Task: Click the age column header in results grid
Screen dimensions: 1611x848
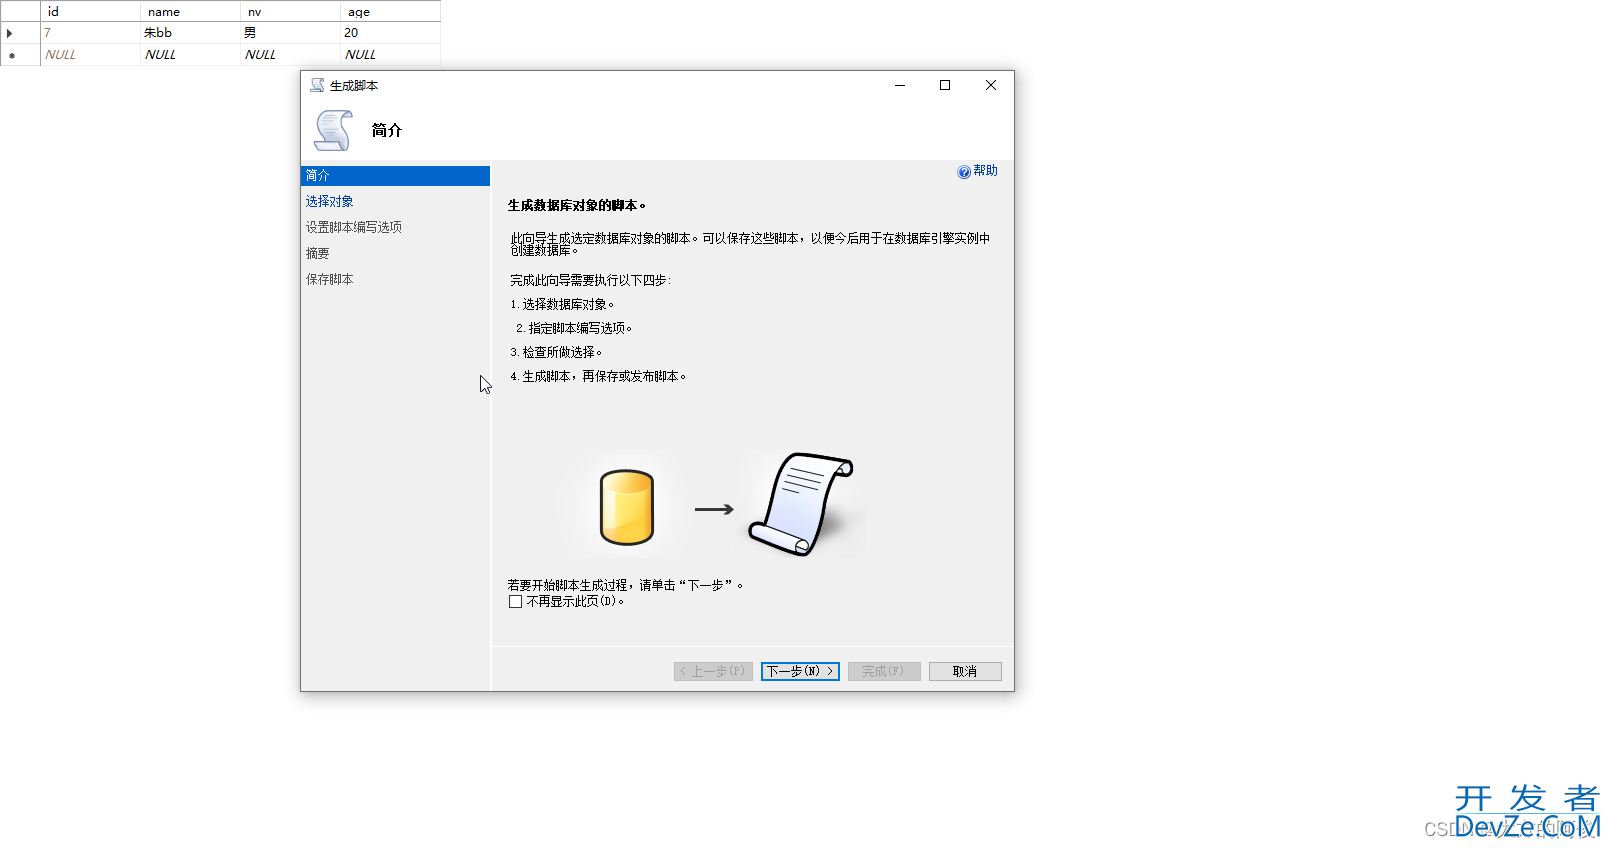Action: pyautogui.click(x=390, y=11)
